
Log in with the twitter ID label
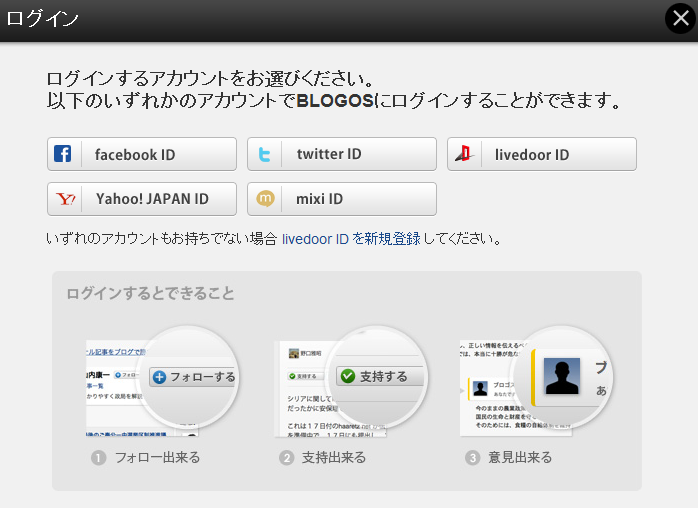coord(329,154)
